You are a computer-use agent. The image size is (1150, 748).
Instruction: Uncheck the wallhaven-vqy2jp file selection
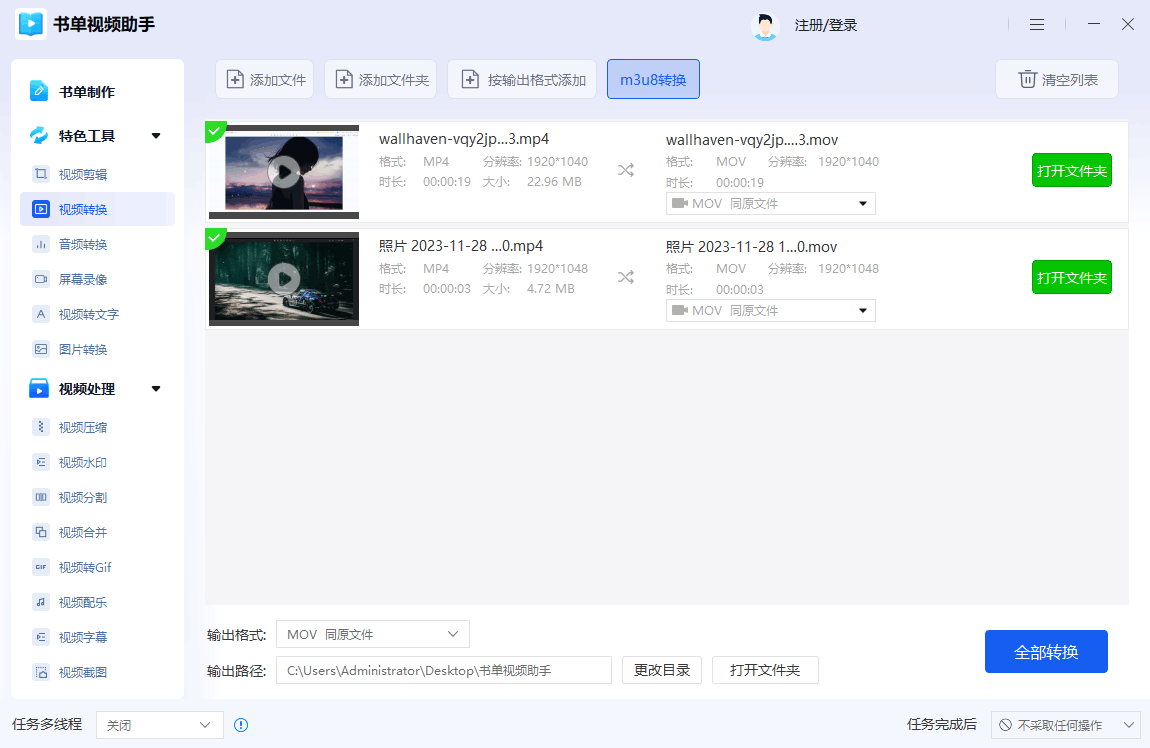[x=214, y=130]
